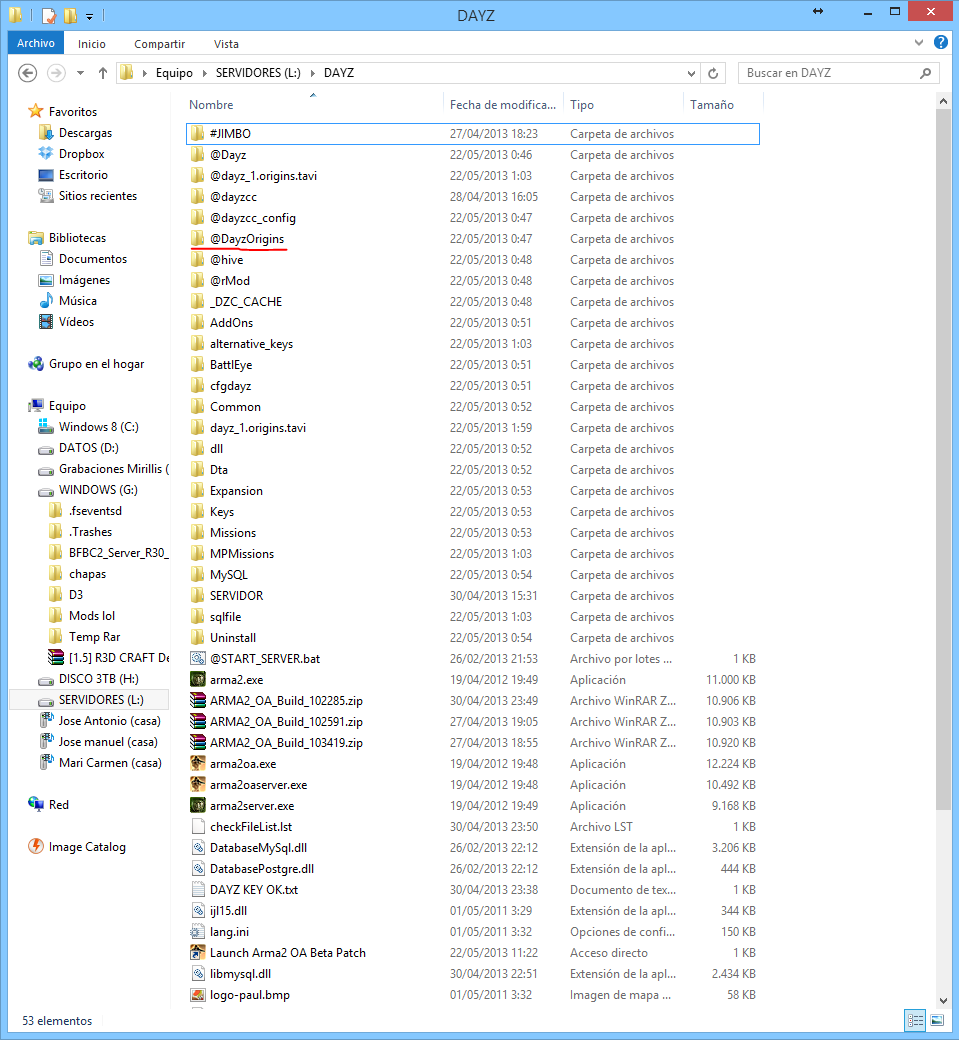
Task: Click the search magnifier icon
Action: (x=926, y=73)
